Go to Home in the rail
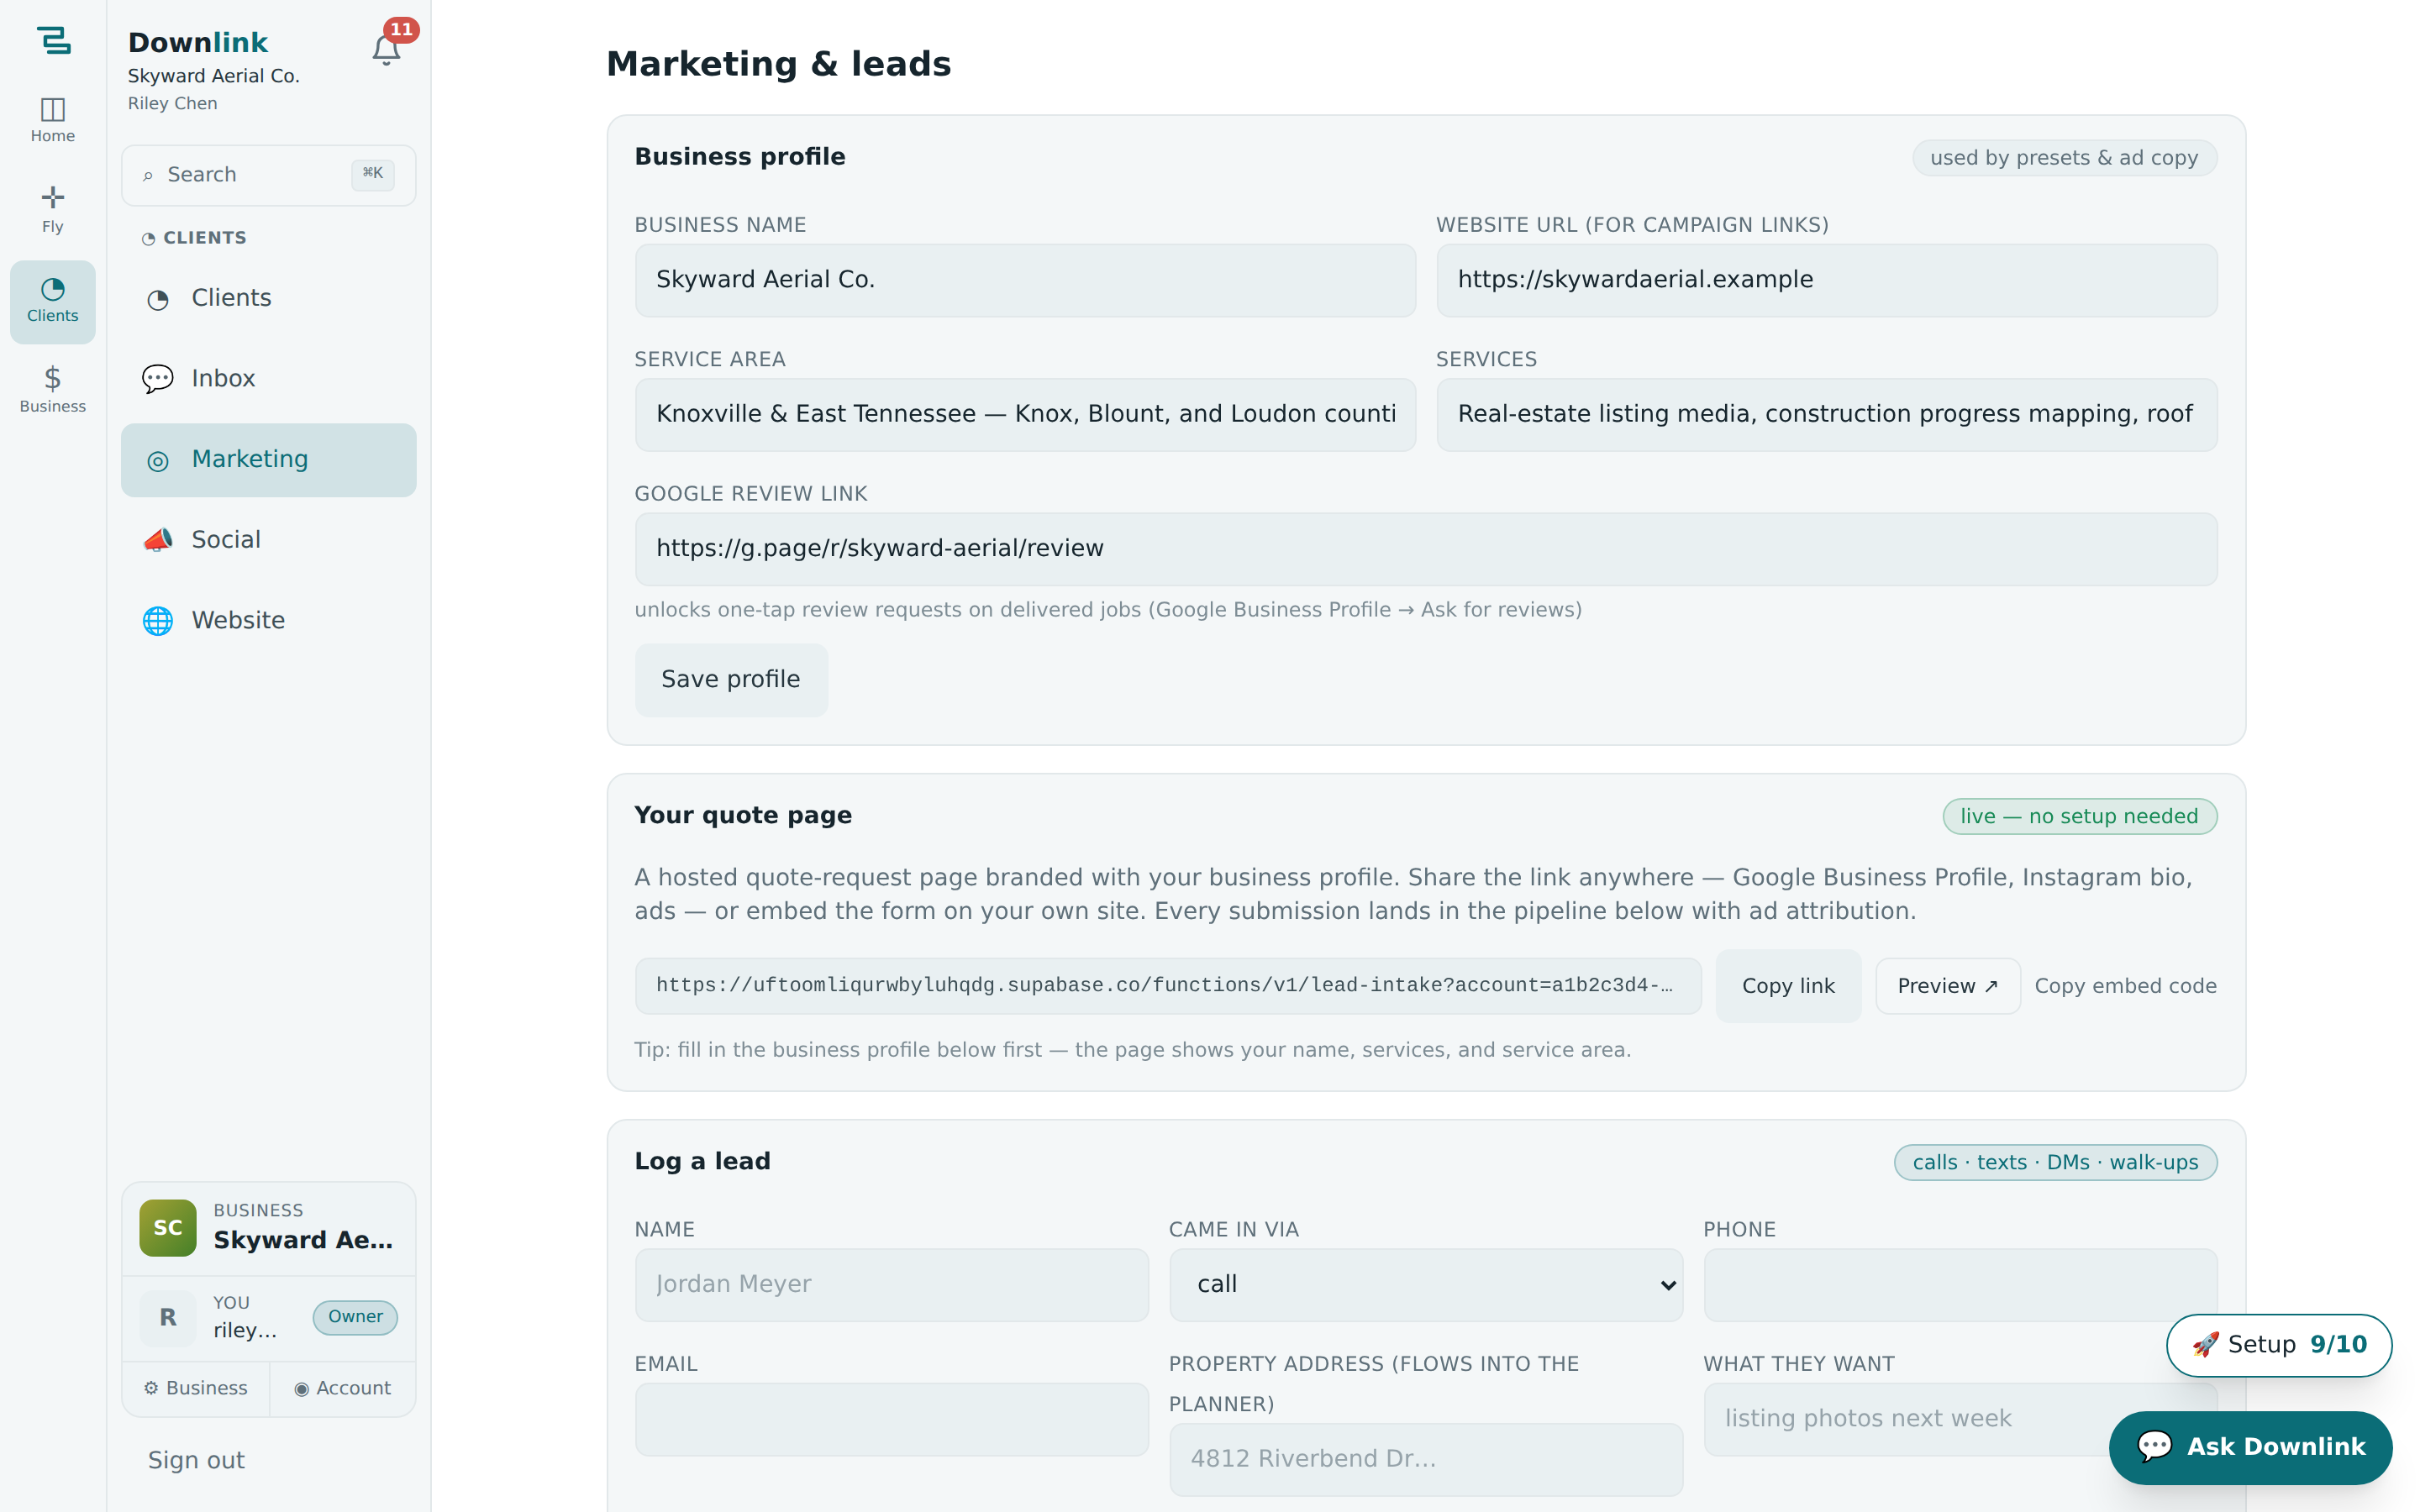The height and width of the screenshot is (1512, 2420). tap(53, 120)
